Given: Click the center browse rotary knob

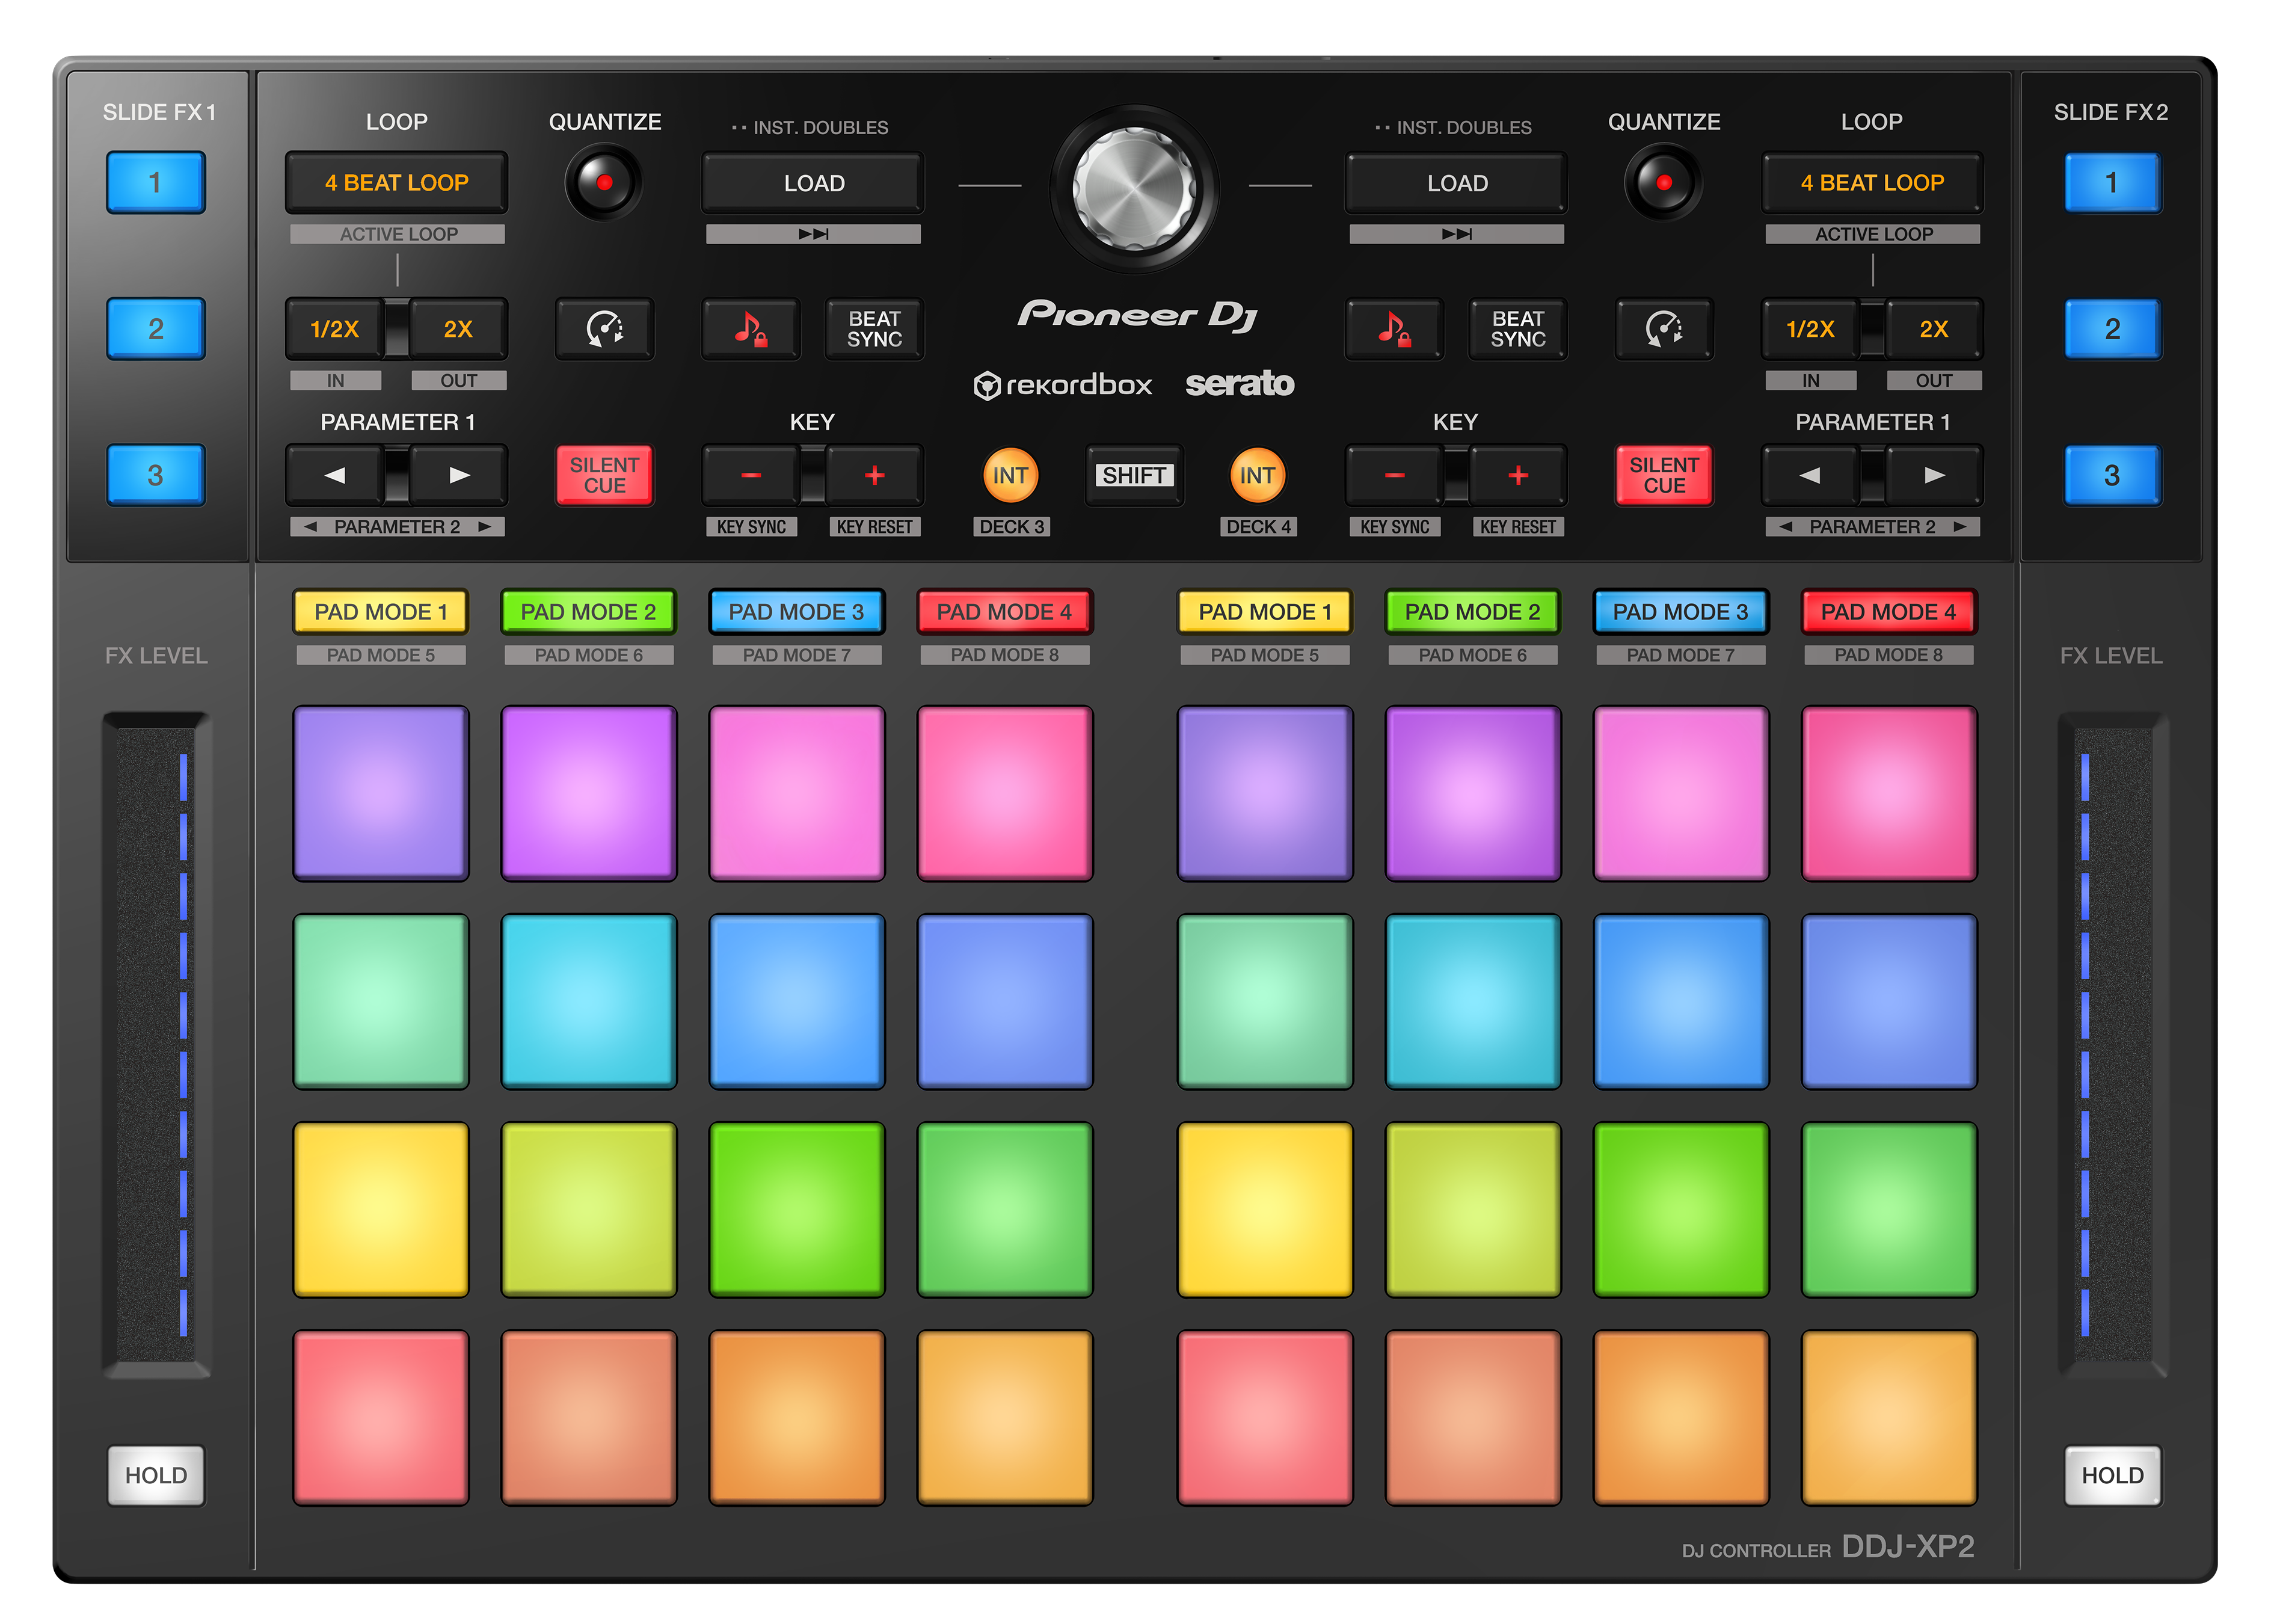Looking at the screenshot, I should coord(1134,187).
